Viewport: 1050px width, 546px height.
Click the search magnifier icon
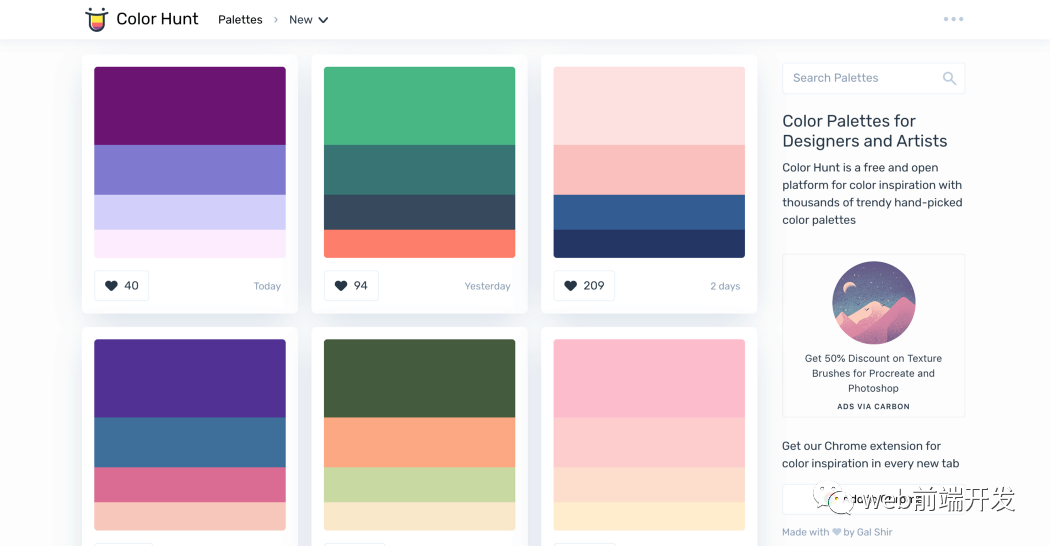click(x=949, y=78)
